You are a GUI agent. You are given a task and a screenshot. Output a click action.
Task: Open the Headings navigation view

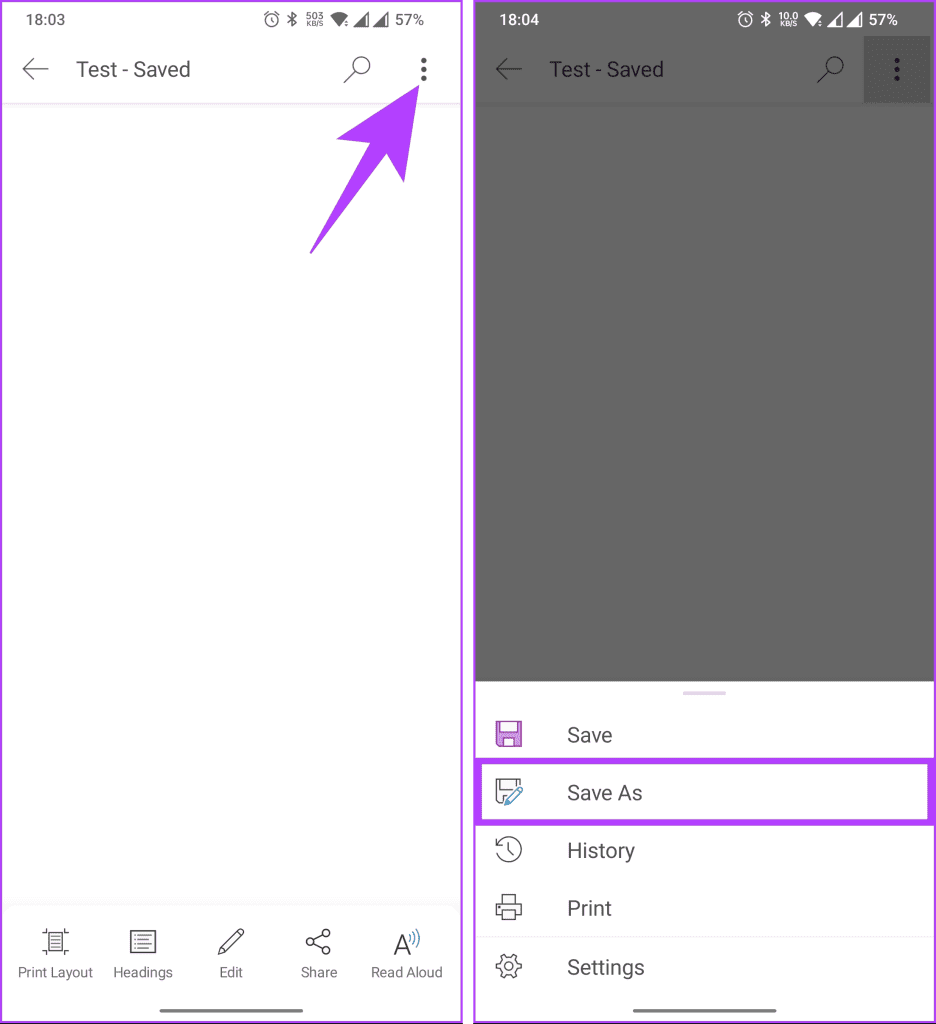coord(143,953)
